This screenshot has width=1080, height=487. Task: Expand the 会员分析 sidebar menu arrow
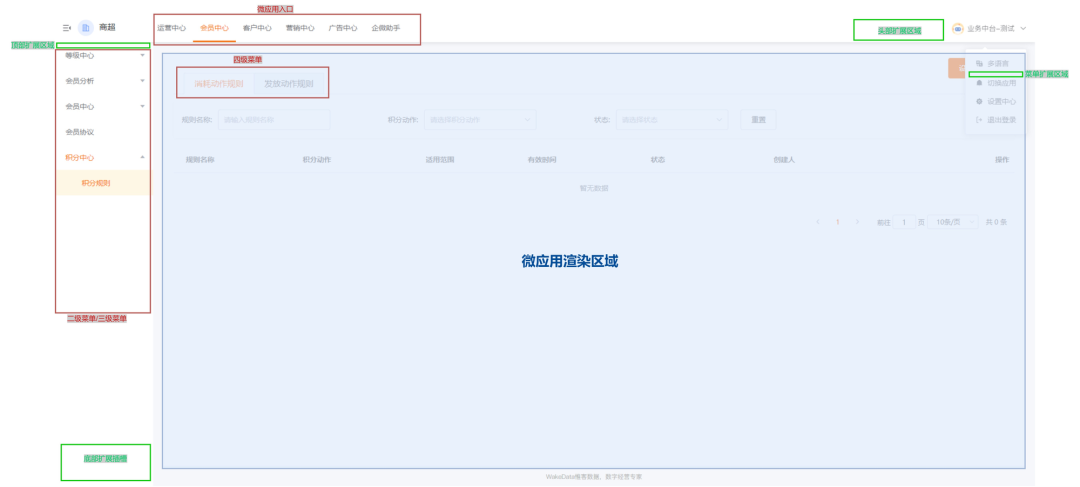pos(143,81)
